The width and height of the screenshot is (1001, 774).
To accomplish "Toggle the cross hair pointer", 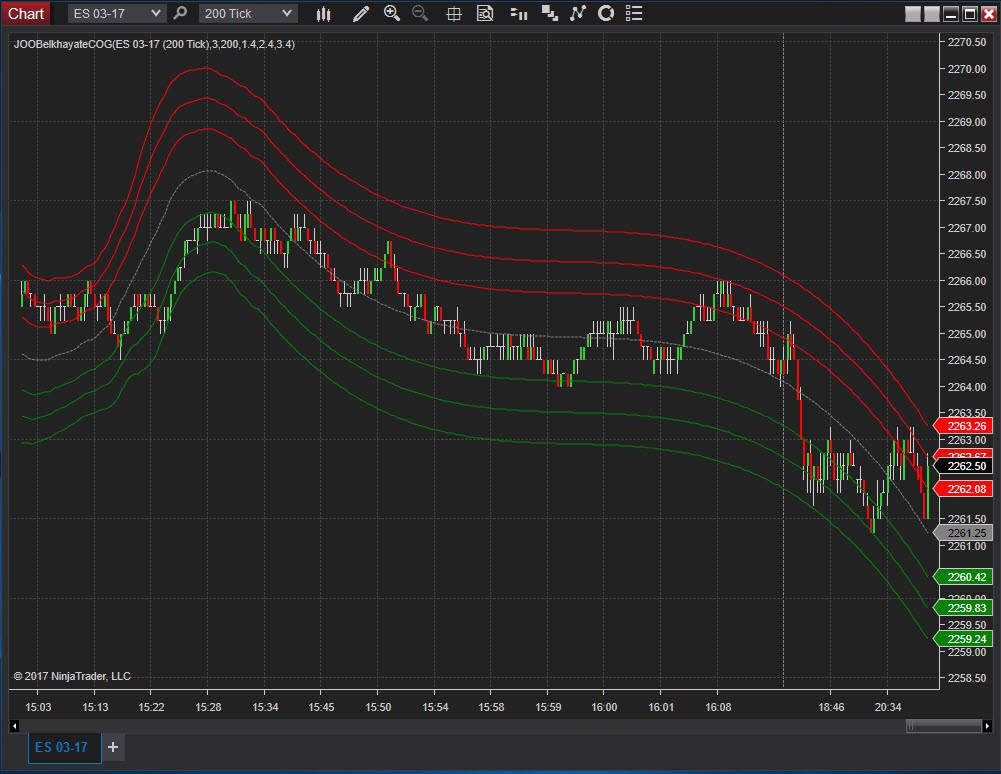I will (453, 13).
